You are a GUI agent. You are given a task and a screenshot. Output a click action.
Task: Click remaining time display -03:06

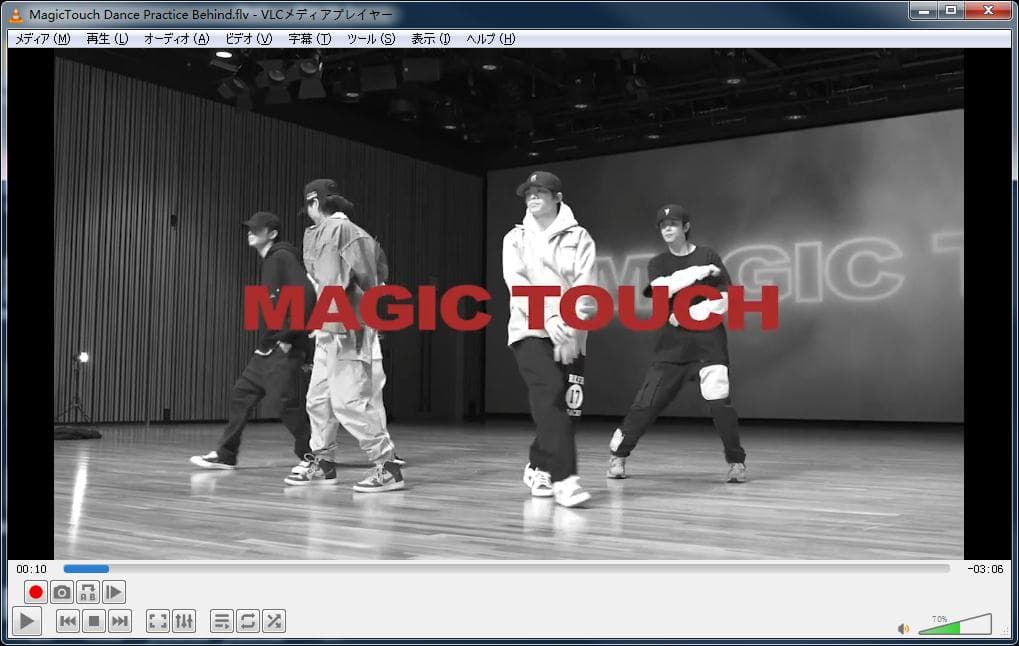point(985,569)
